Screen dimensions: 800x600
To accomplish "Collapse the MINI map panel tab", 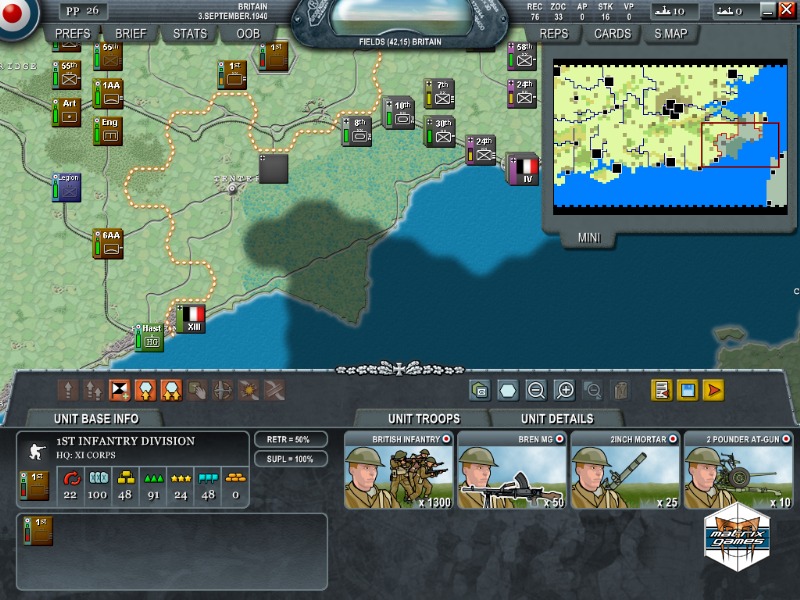I will (x=589, y=238).
